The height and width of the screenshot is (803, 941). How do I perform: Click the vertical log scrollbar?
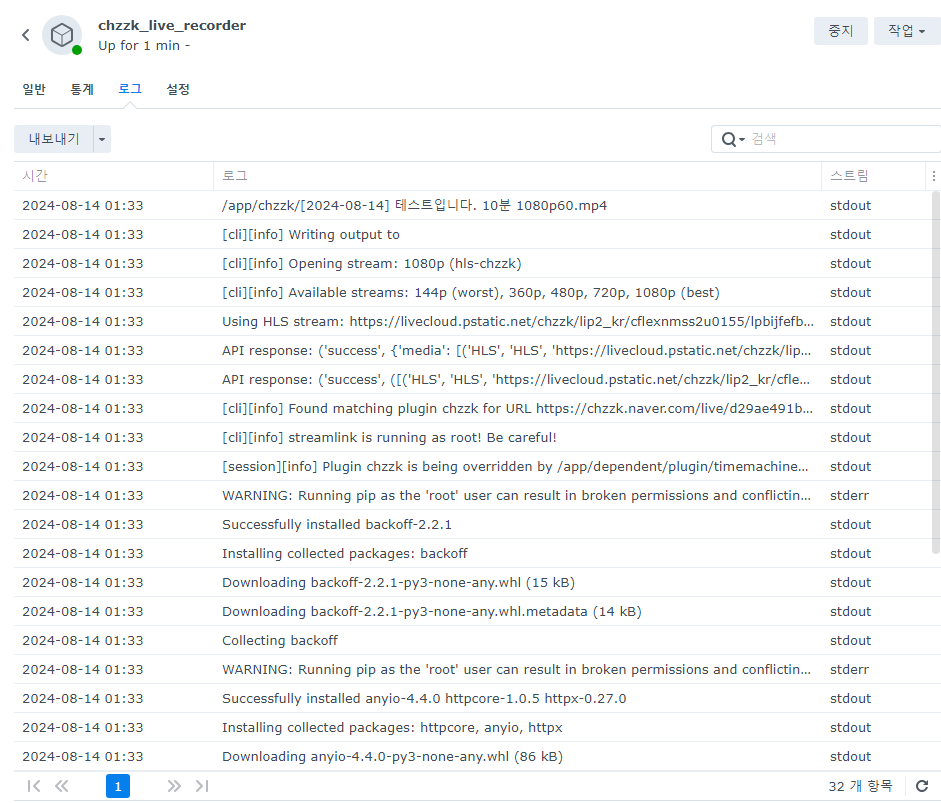point(935,370)
